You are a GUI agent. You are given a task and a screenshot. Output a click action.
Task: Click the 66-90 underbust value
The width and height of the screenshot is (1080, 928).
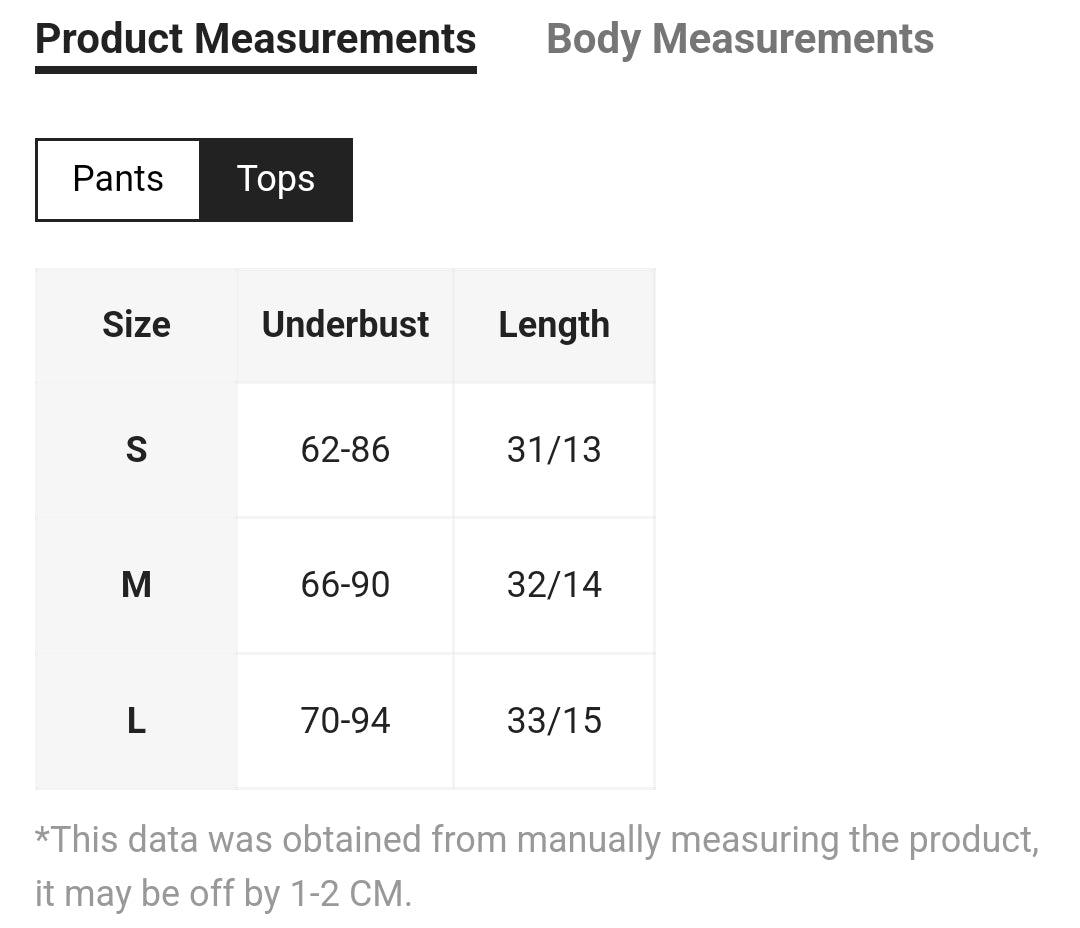pos(345,585)
